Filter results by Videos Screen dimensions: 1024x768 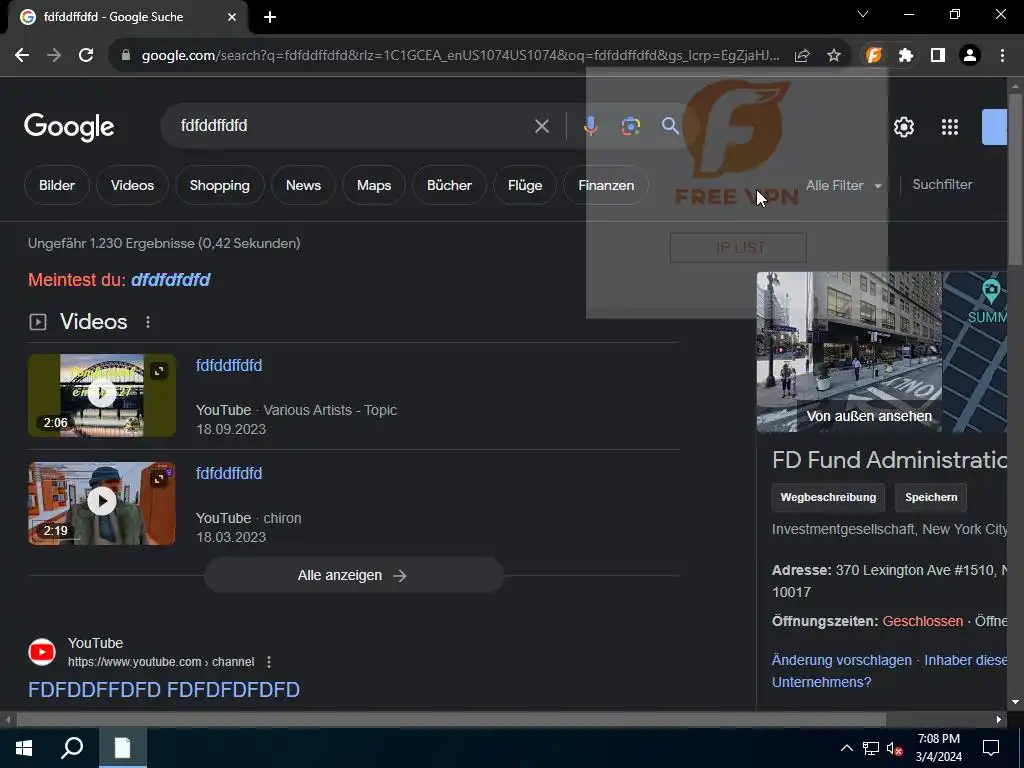point(133,185)
